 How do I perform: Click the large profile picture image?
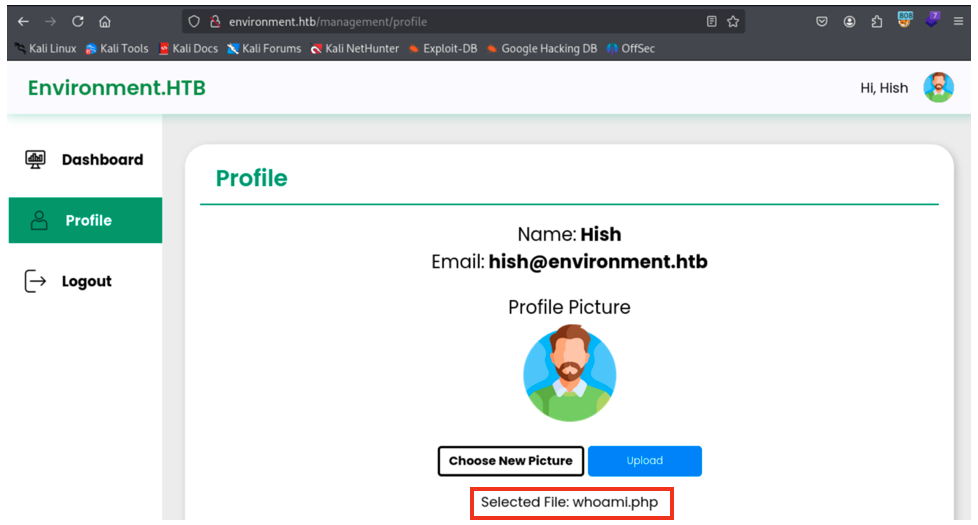tap(569, 373)
